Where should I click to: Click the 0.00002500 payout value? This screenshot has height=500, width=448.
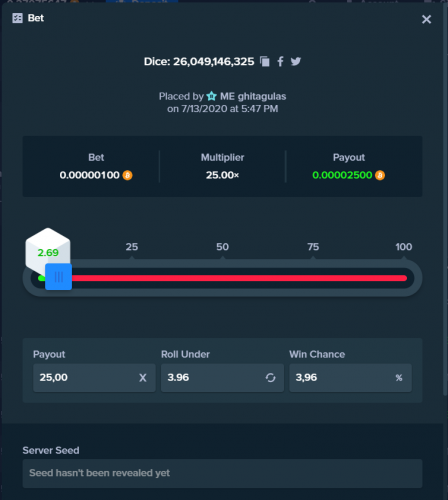coord(342,175)
